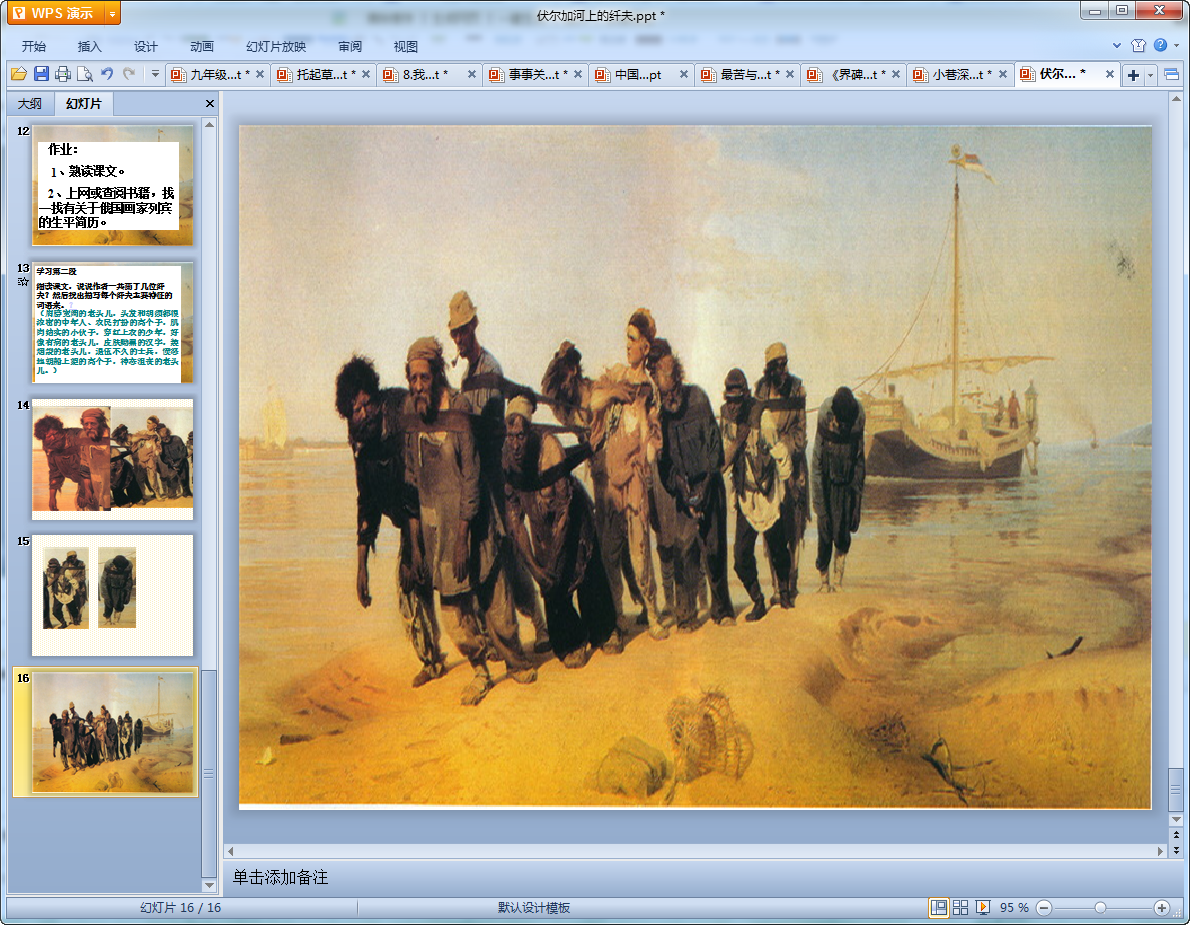This screenshot has width=1190, height=925.
Task: Open the 幻灯片放映 ribbon tab
Action: click(276, 46)
